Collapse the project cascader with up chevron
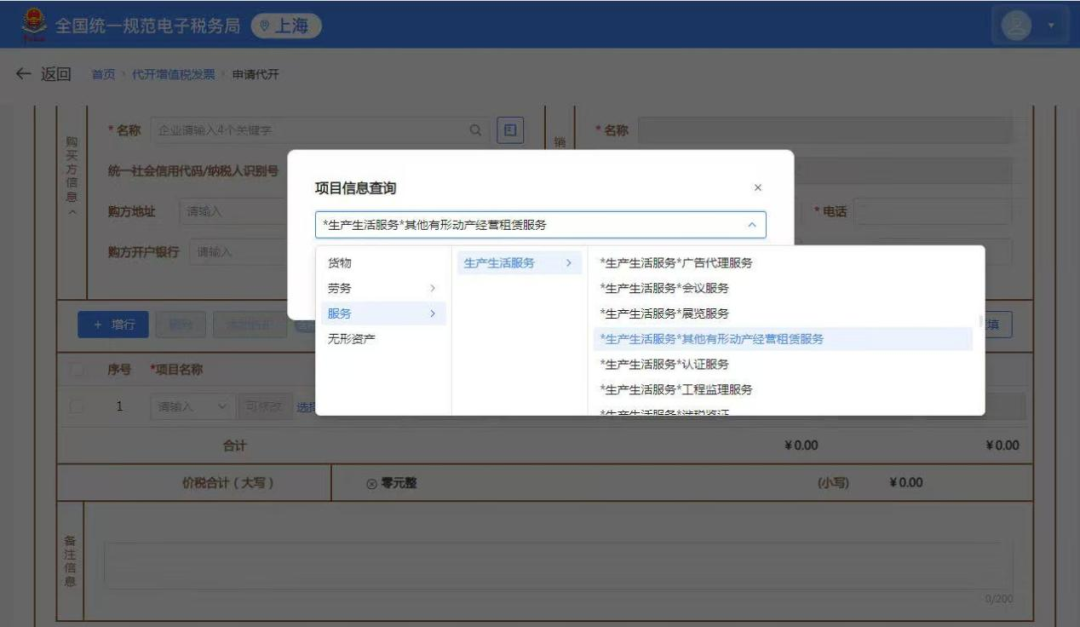 tap(751, 225)
